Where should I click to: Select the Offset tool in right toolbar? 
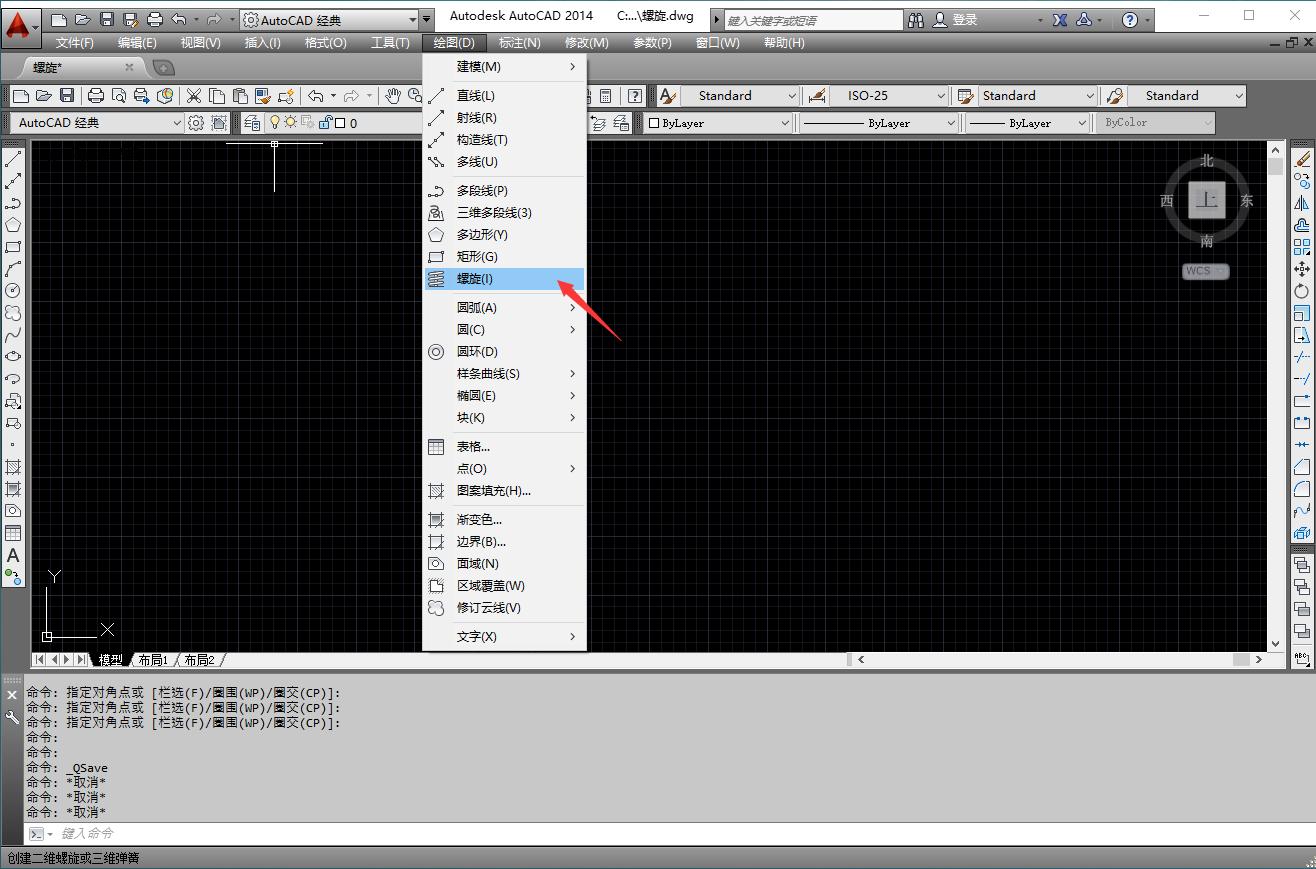tap(1302, 225)
